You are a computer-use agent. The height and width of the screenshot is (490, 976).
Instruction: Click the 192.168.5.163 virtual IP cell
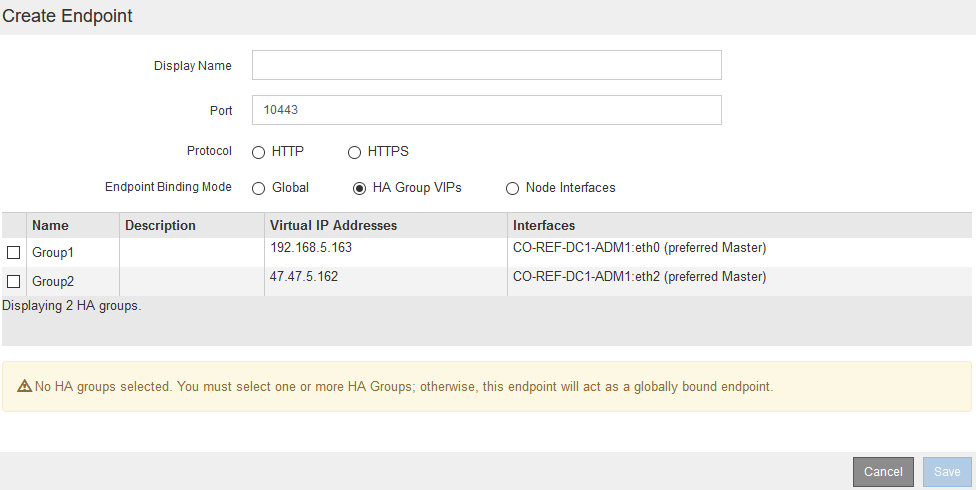311,248
